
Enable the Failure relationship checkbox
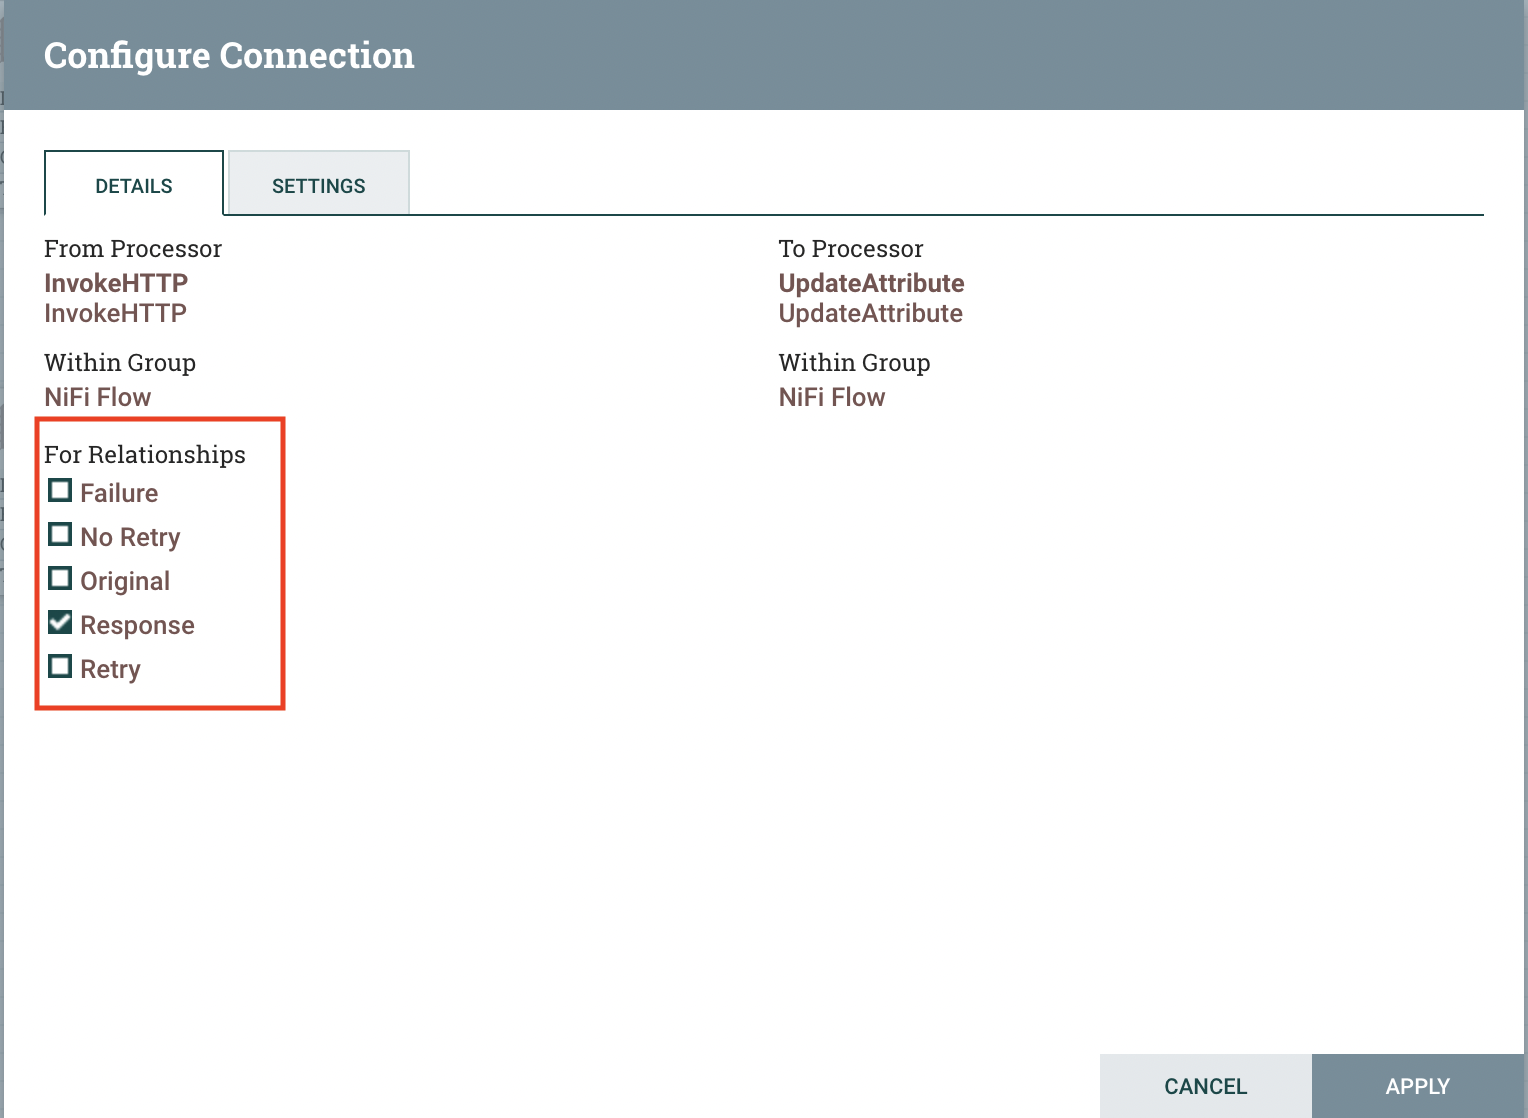coord(60,490)
